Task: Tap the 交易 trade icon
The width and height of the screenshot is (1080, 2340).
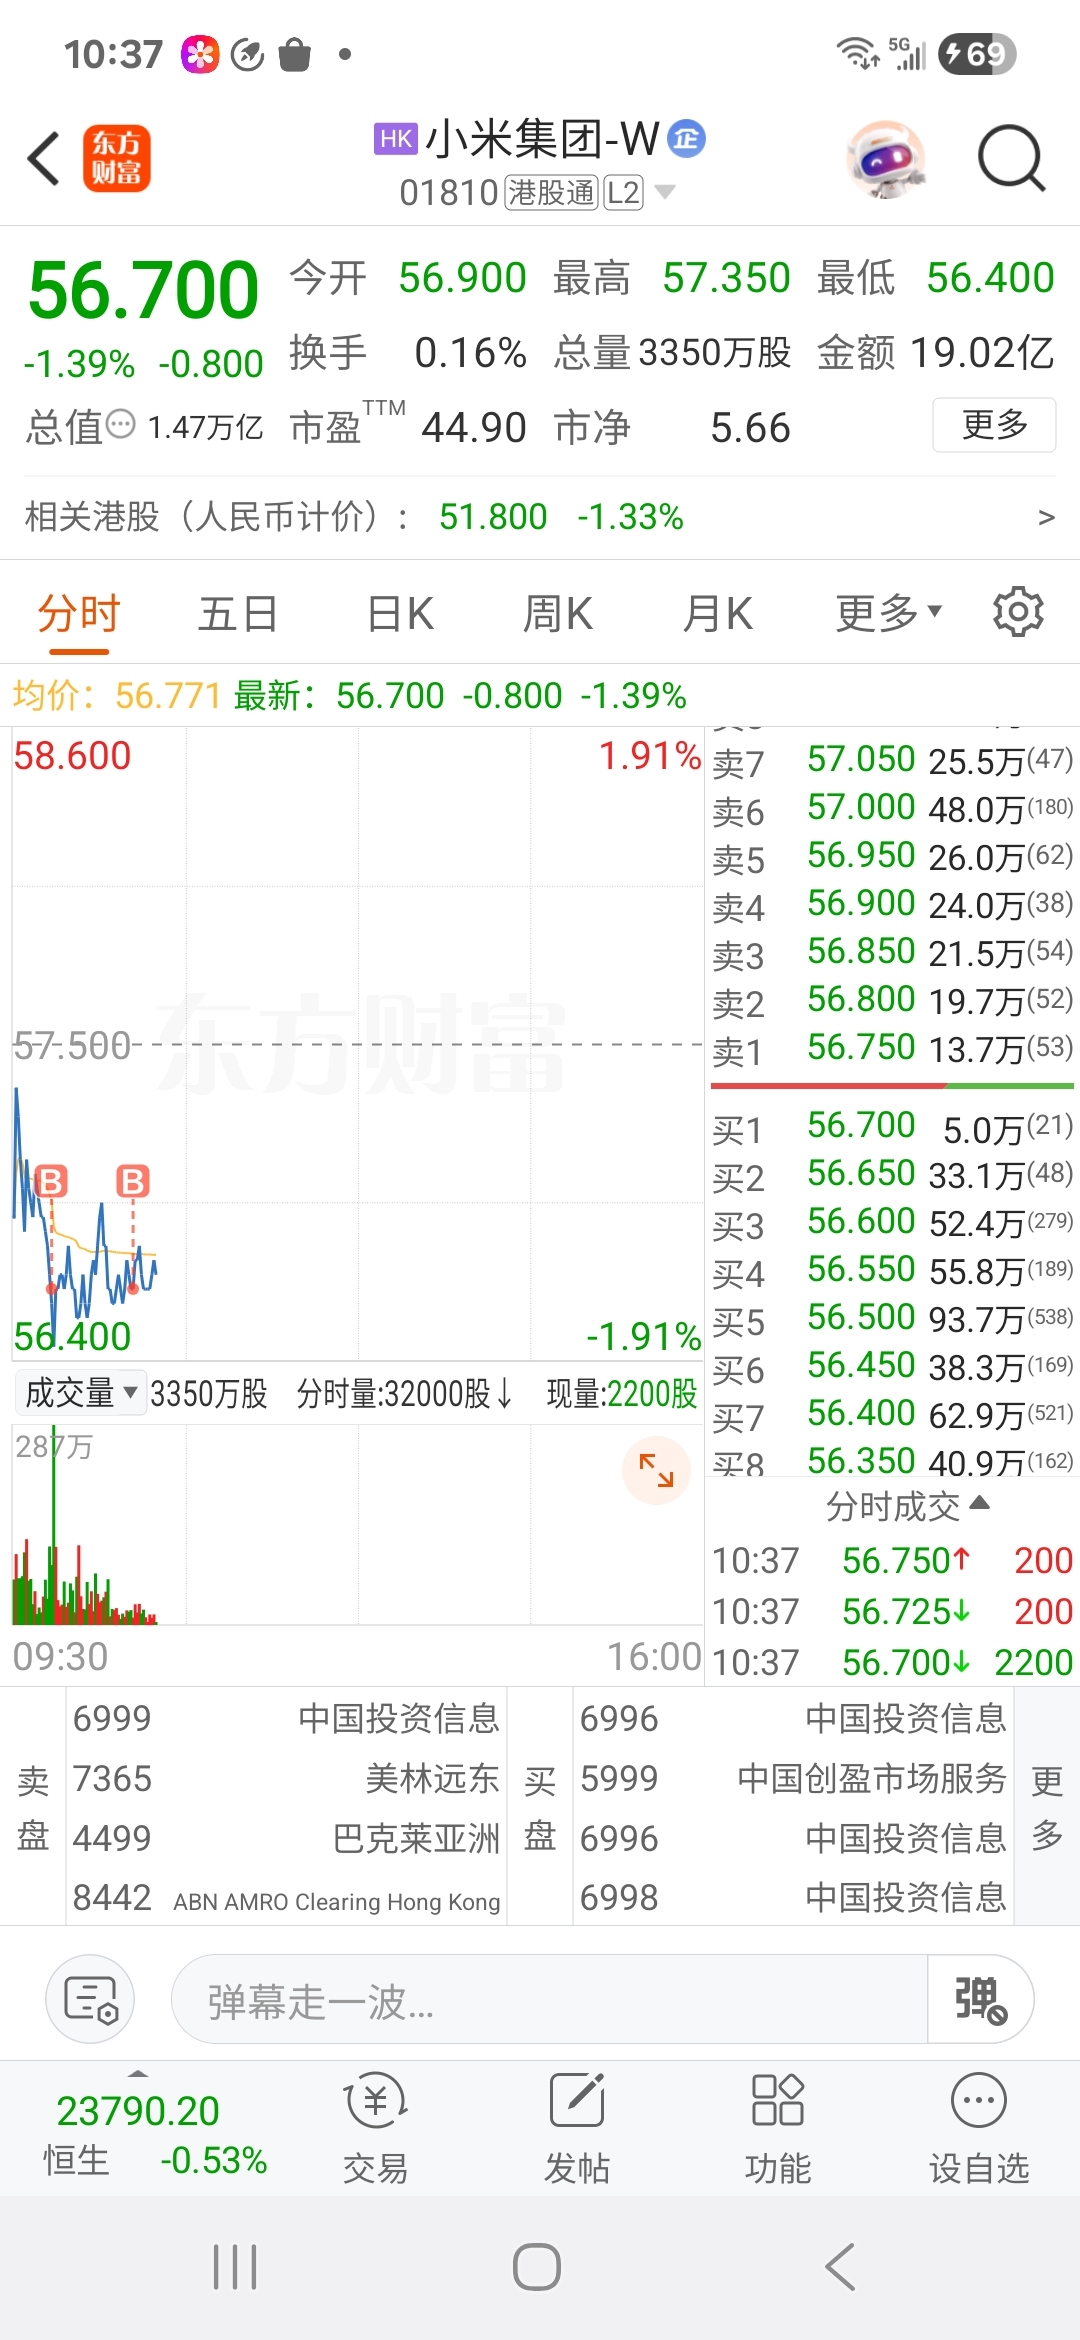Action: 375,2128
